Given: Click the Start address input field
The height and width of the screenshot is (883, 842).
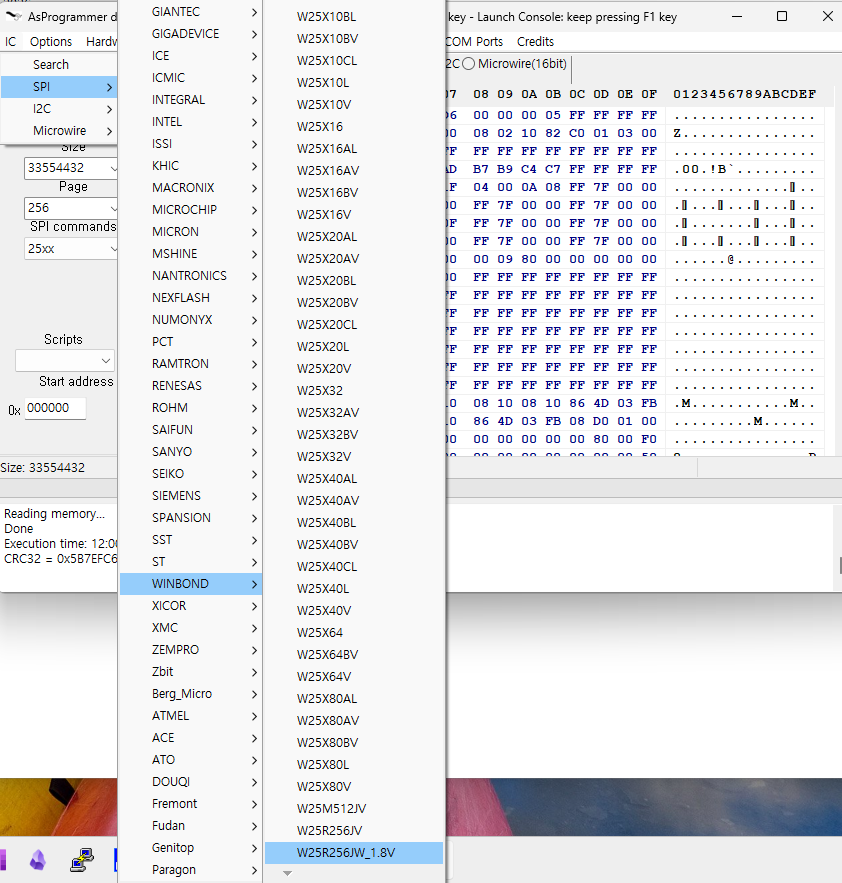Looking at the screenshot, I should click(55, 408).
